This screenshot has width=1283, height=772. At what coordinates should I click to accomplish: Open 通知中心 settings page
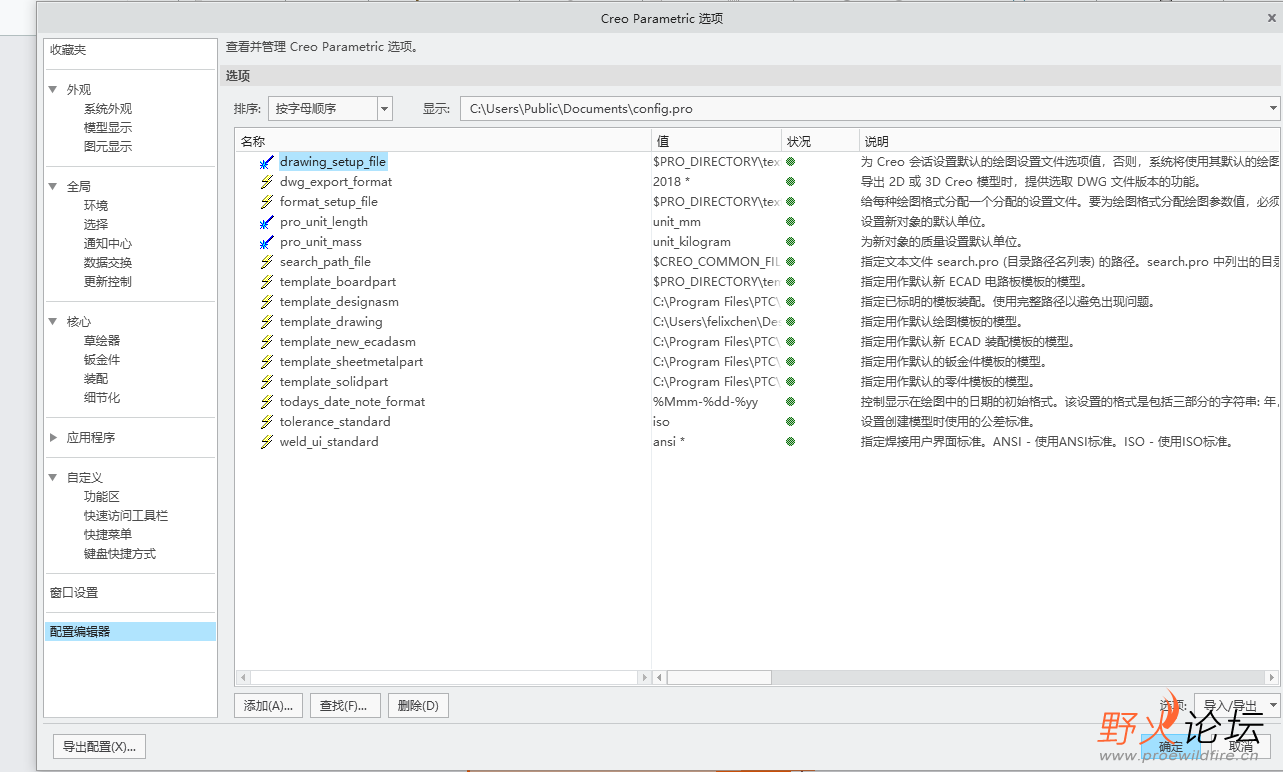point(107,244)
